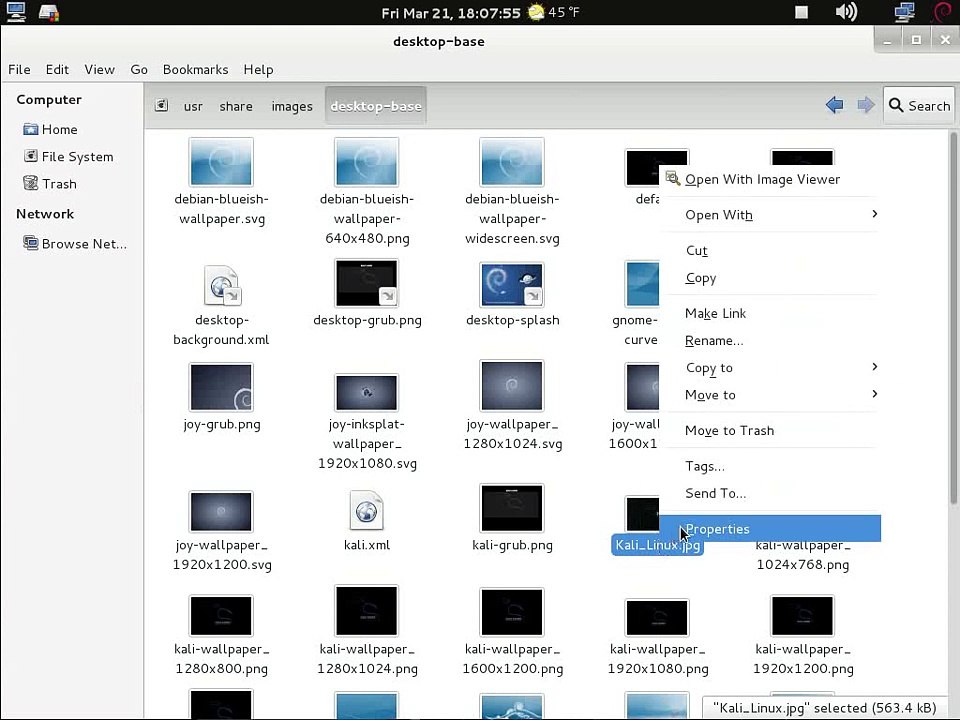Open Browse Network in sidebar
Image resolution: width=960 pixels, height=720 pixels.
[x=75, y=244]
